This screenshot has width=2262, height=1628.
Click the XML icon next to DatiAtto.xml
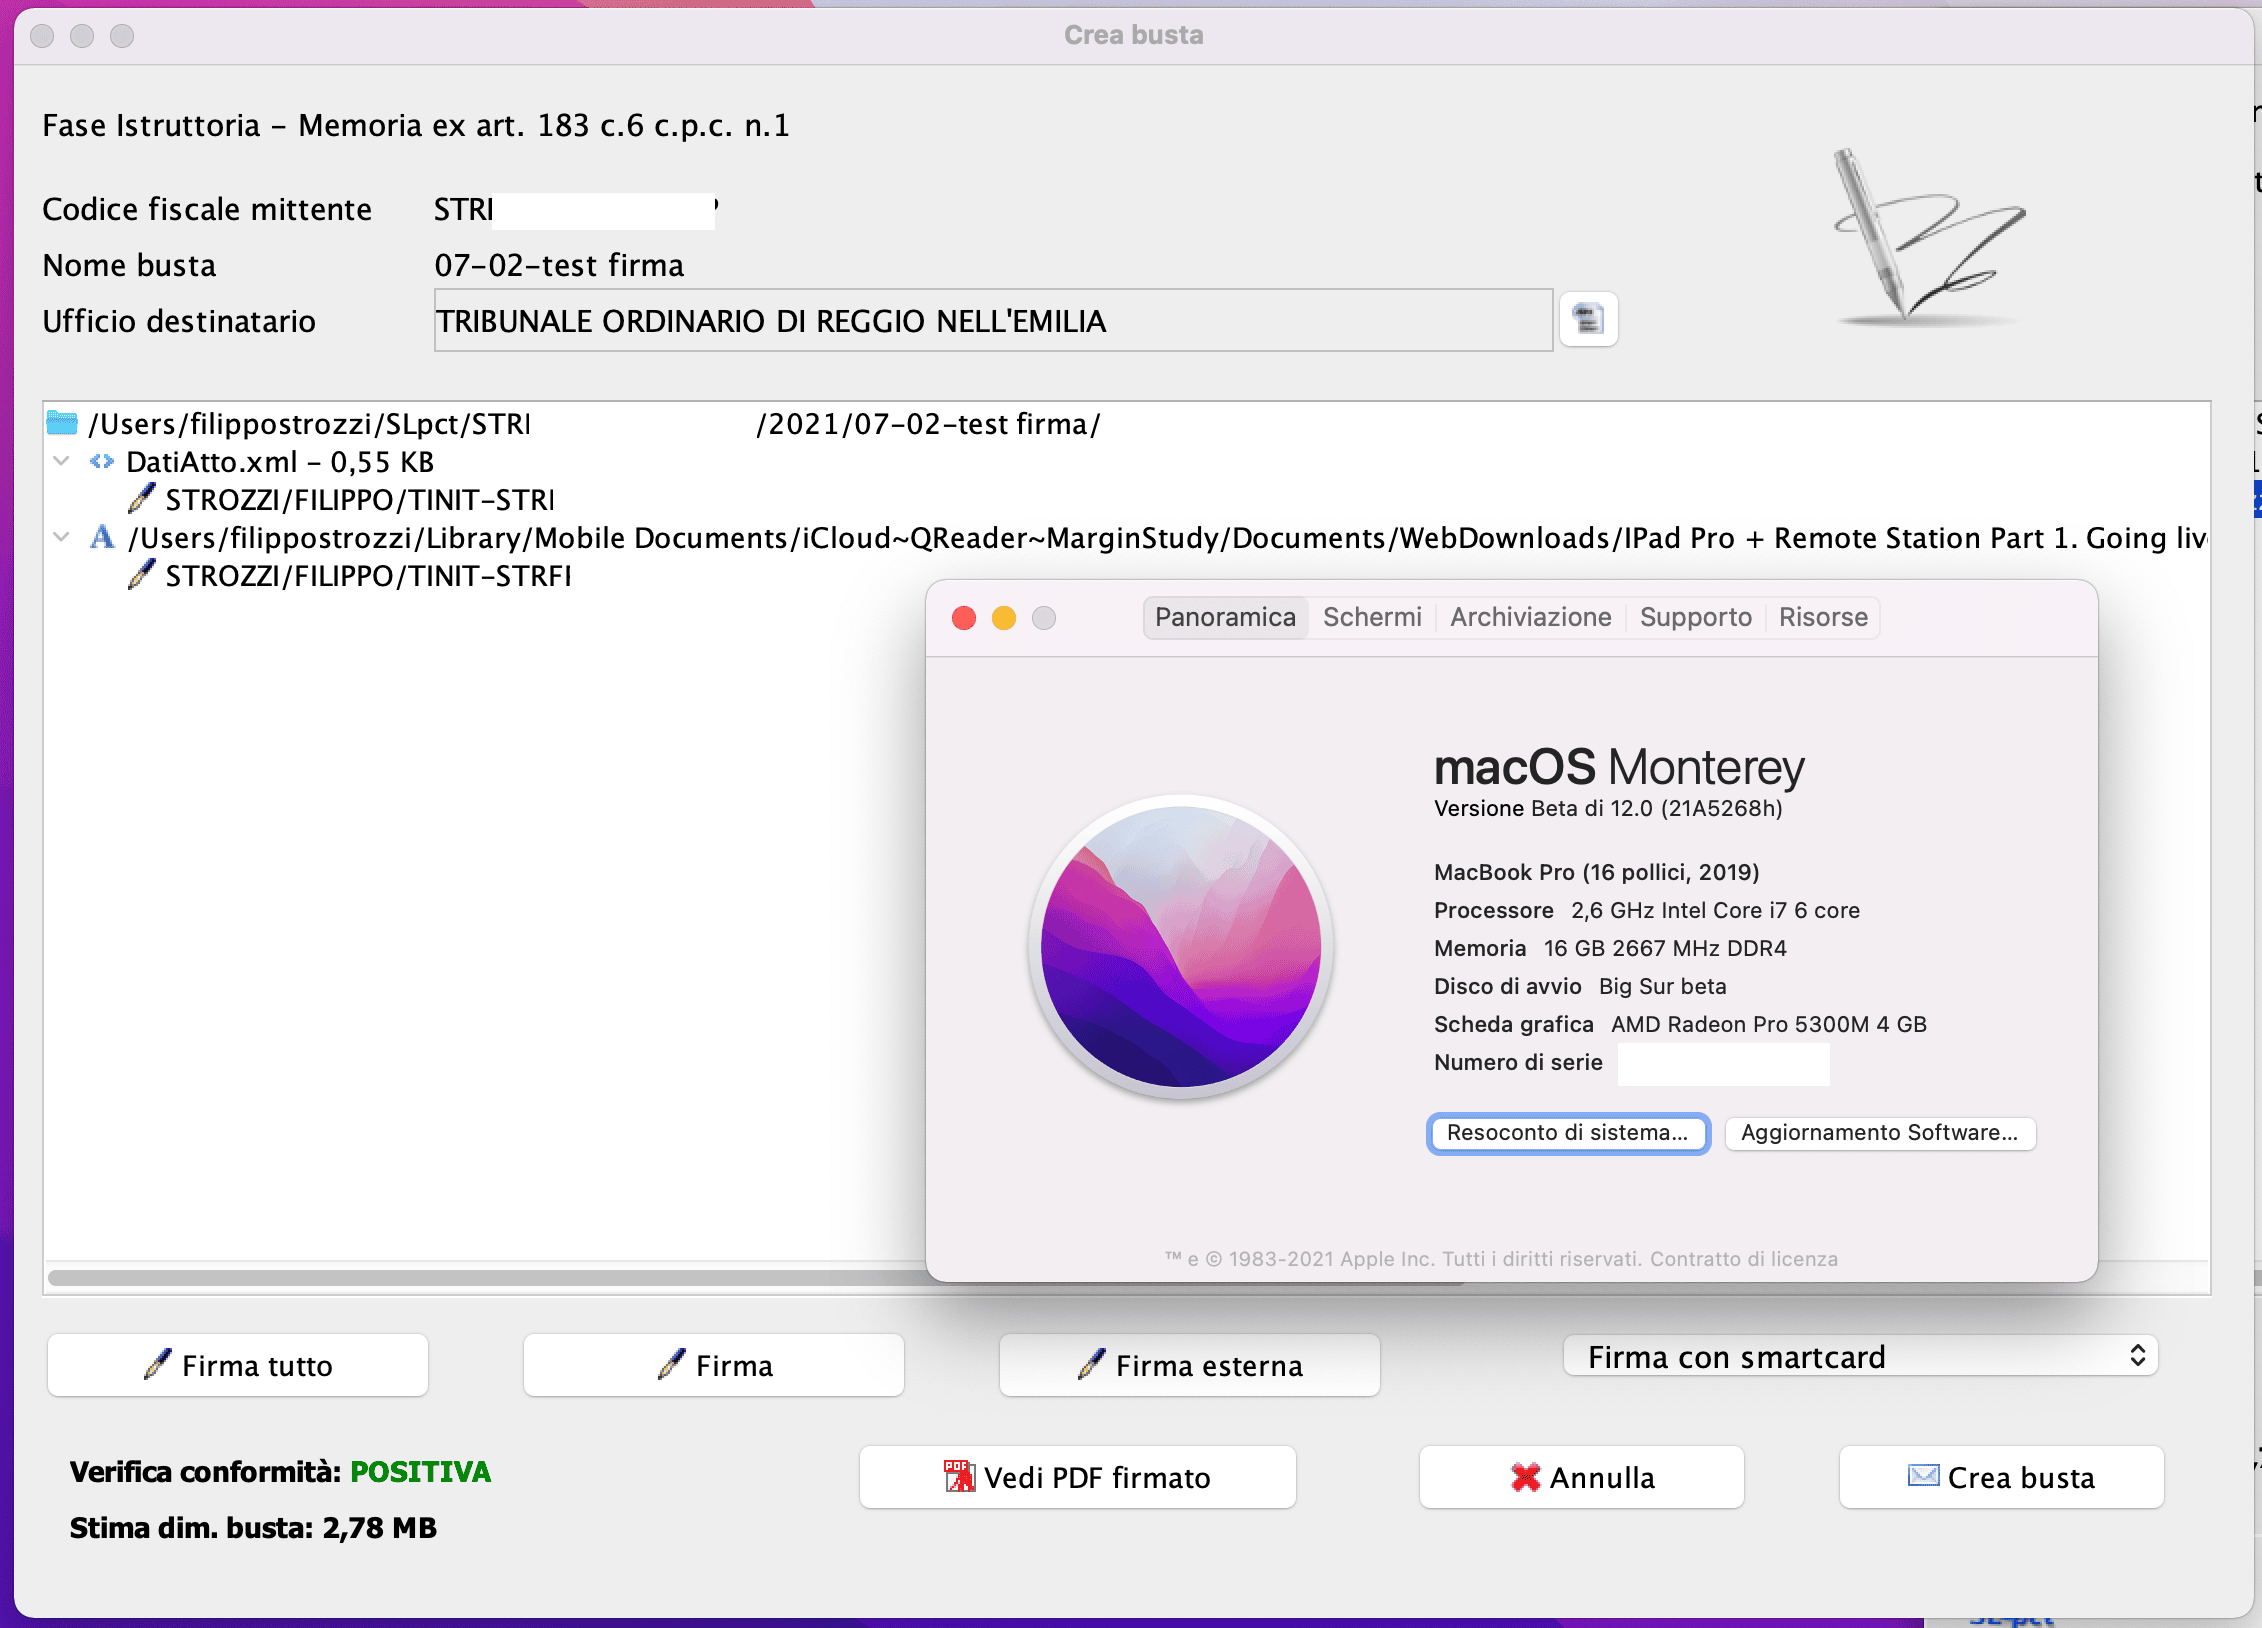click(x=102, y=461)
